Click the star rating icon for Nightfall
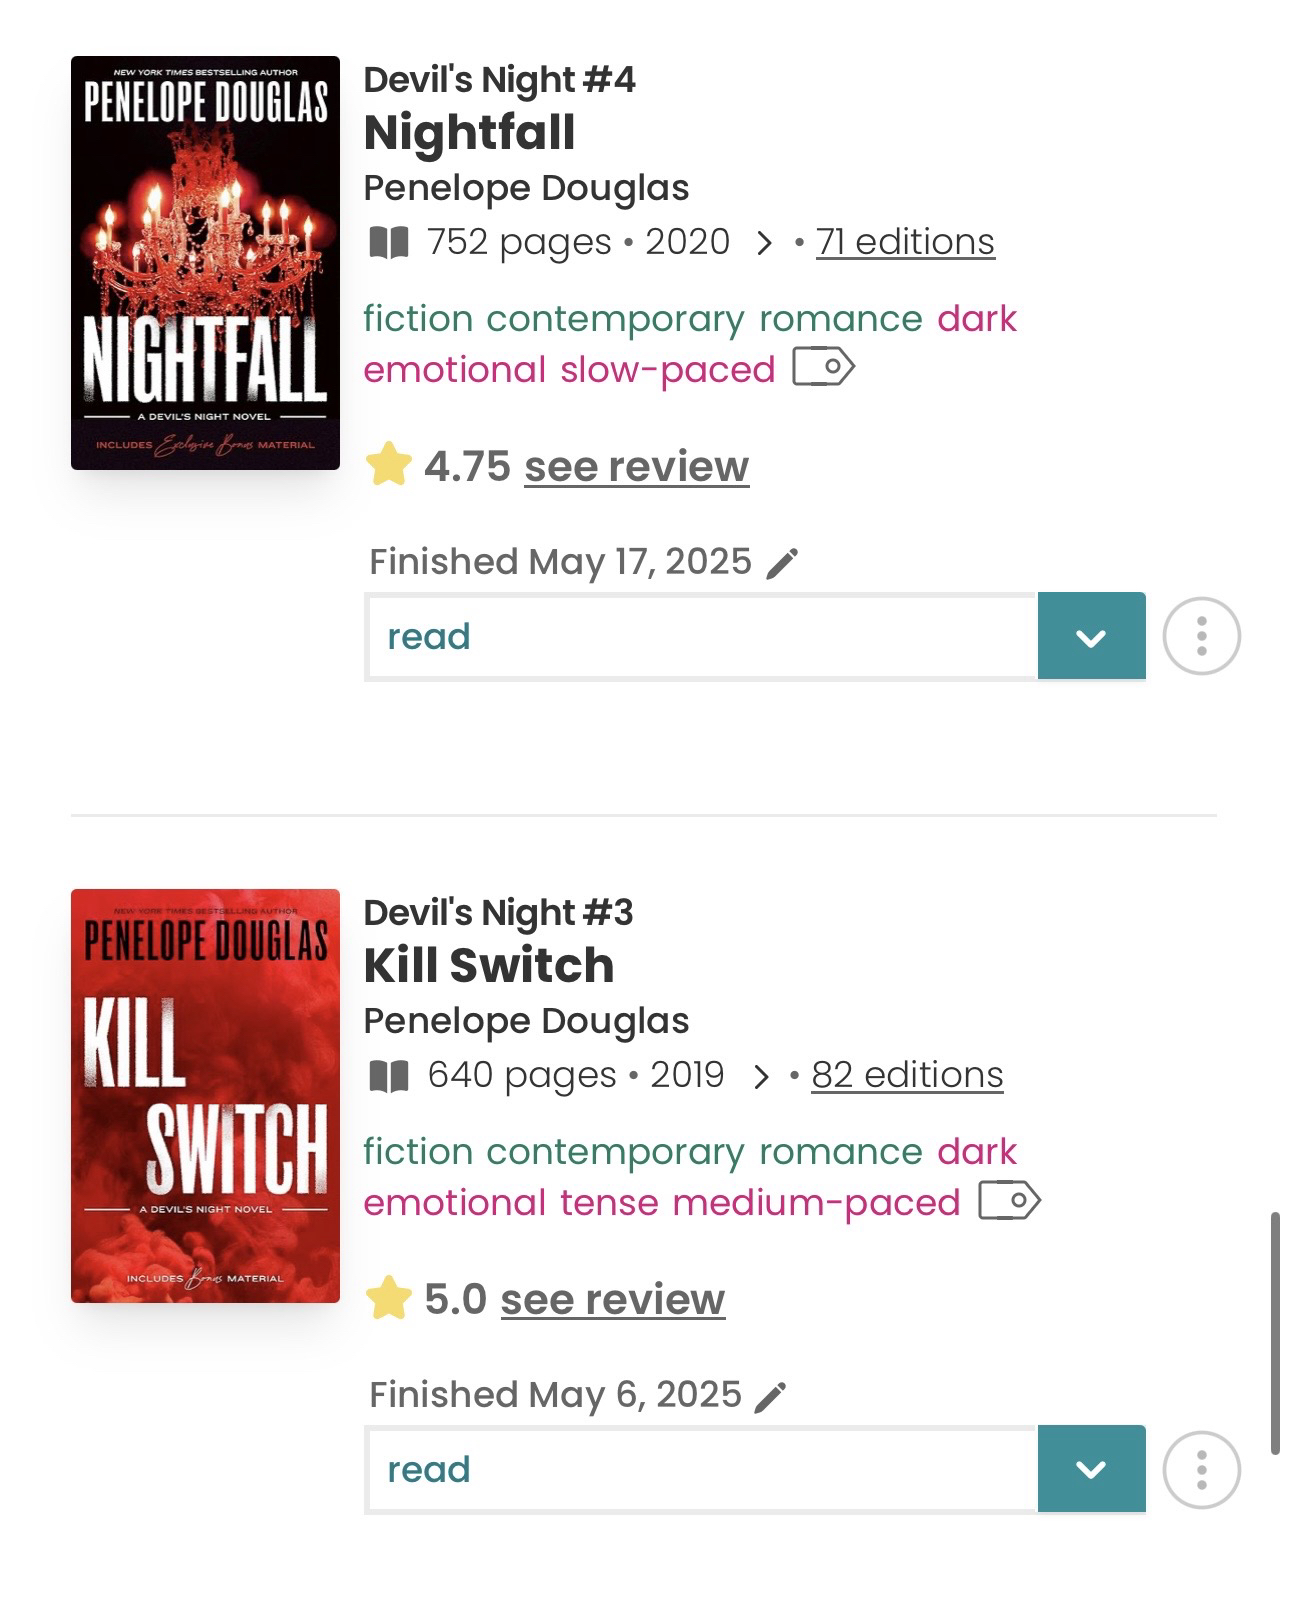1289x1617 pixels. coord(389,466)
